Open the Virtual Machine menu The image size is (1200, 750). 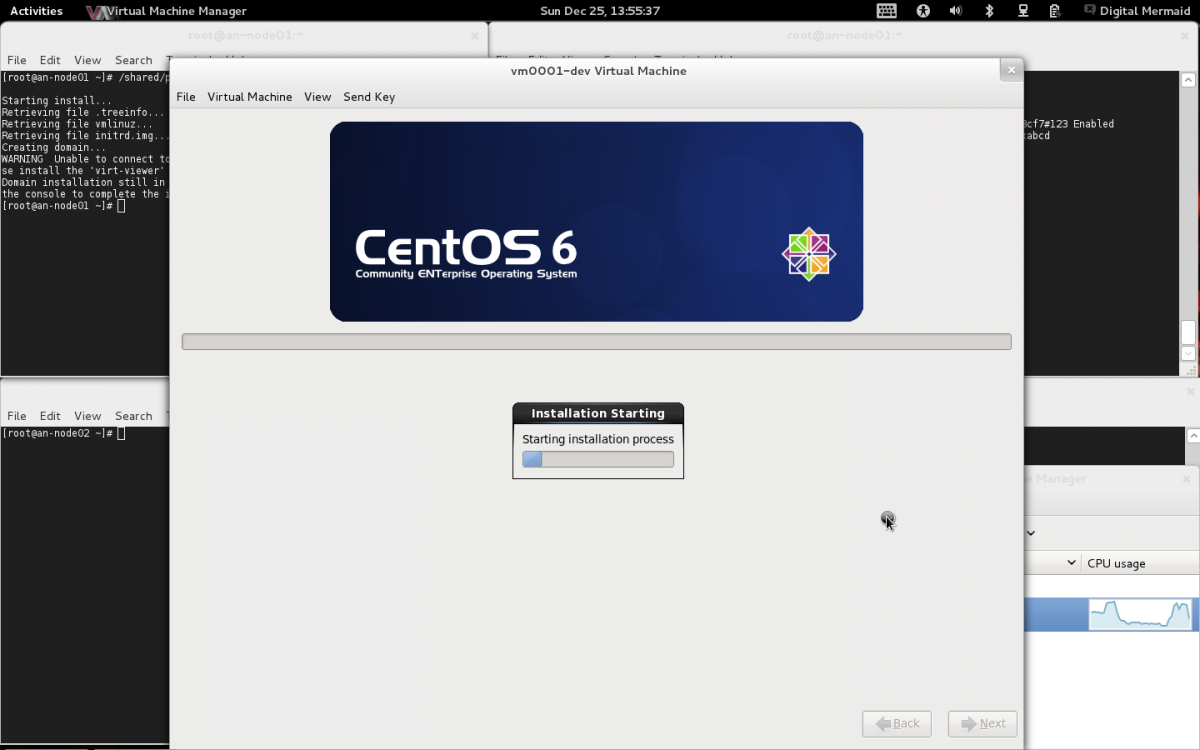pos(249,97)
